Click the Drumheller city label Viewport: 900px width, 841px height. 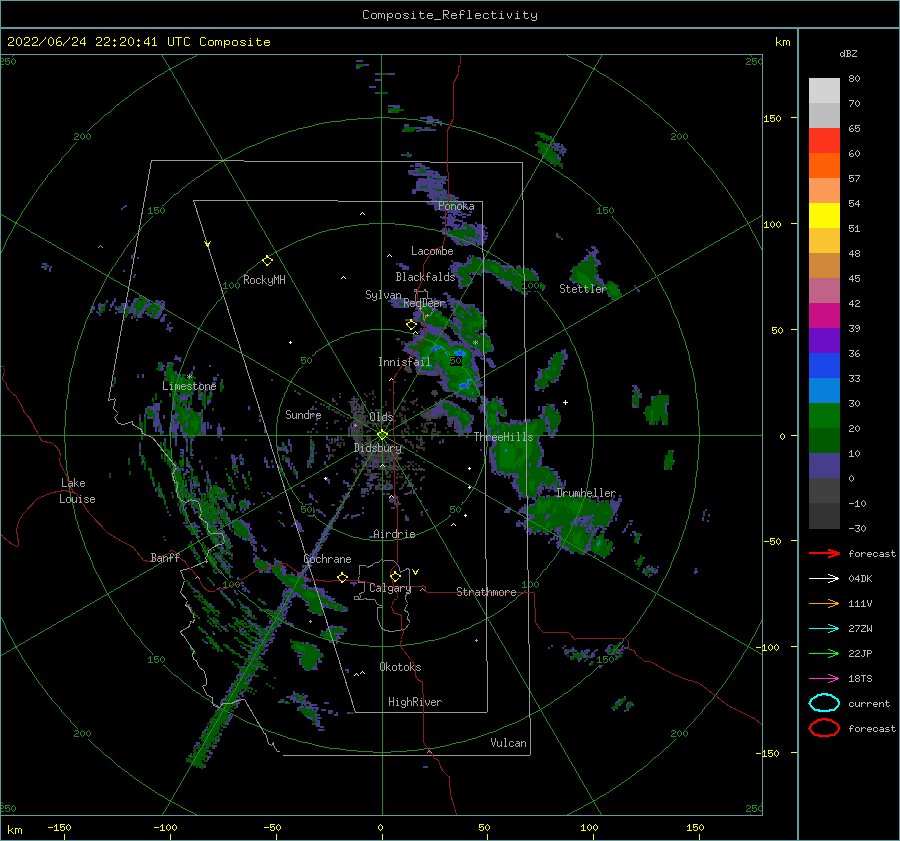[585, 493]
